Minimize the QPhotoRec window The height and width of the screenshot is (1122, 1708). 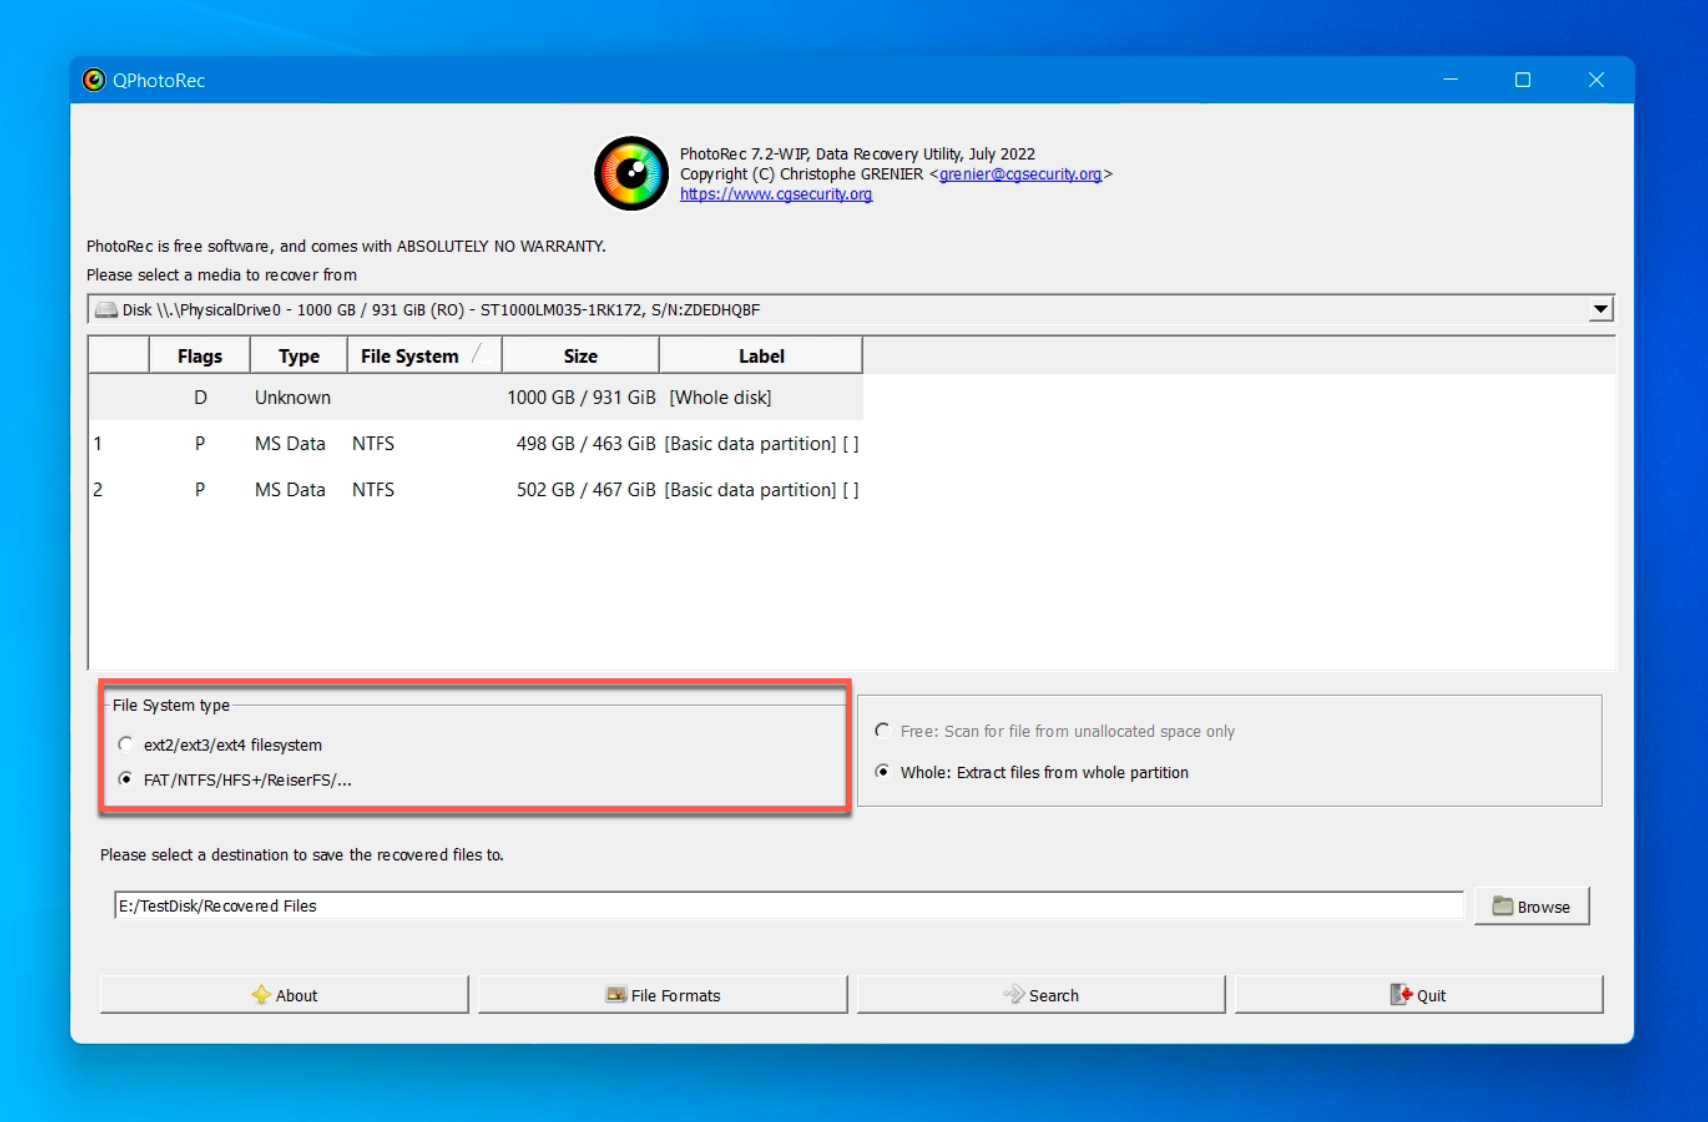pyautogui.click(x=1450, y=80)
